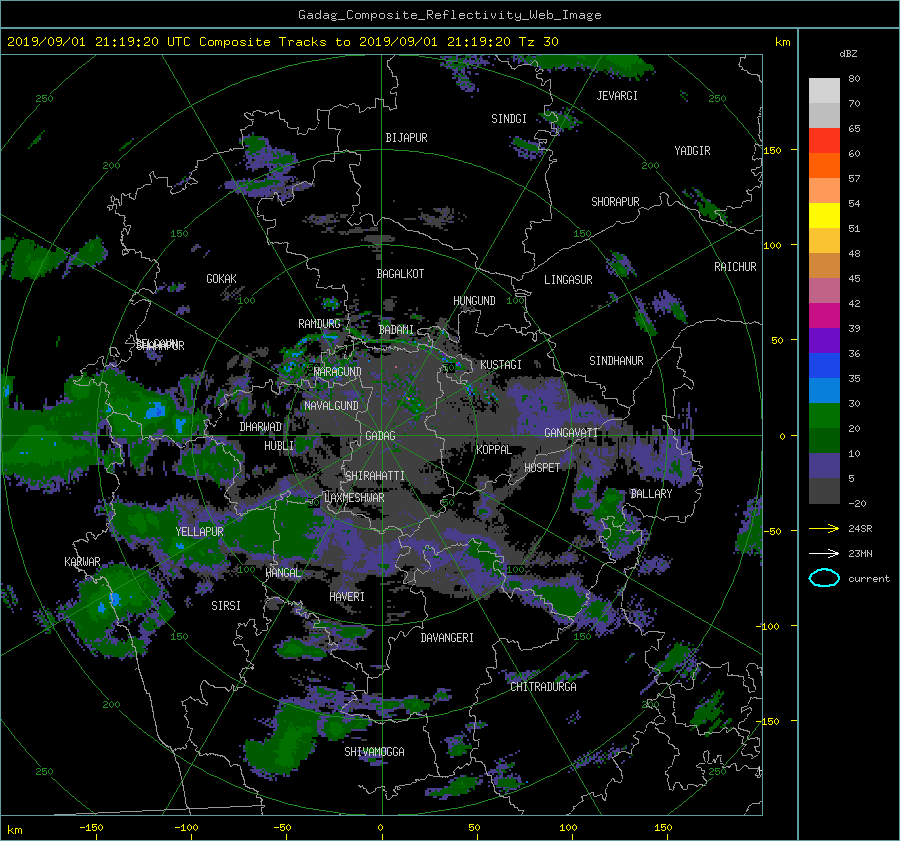Click the SINDHANUR city label
Screen dimensions: 900x841
point(616,361)
